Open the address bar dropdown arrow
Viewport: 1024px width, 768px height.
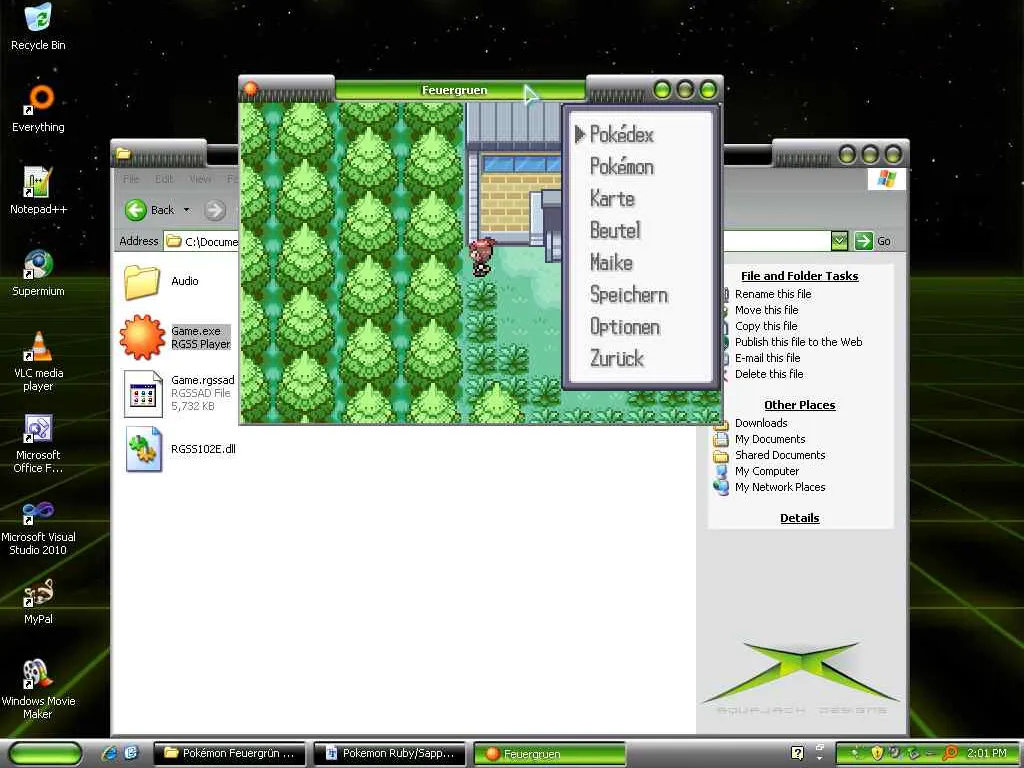[x=839, y=241]
